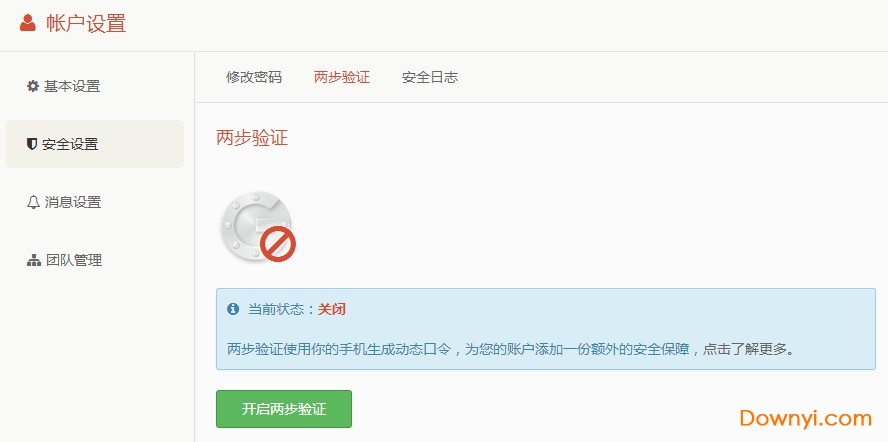Screen dimensions: 888x442
Task: Click the 两步验证 section heading
Action: pos(252,138)
